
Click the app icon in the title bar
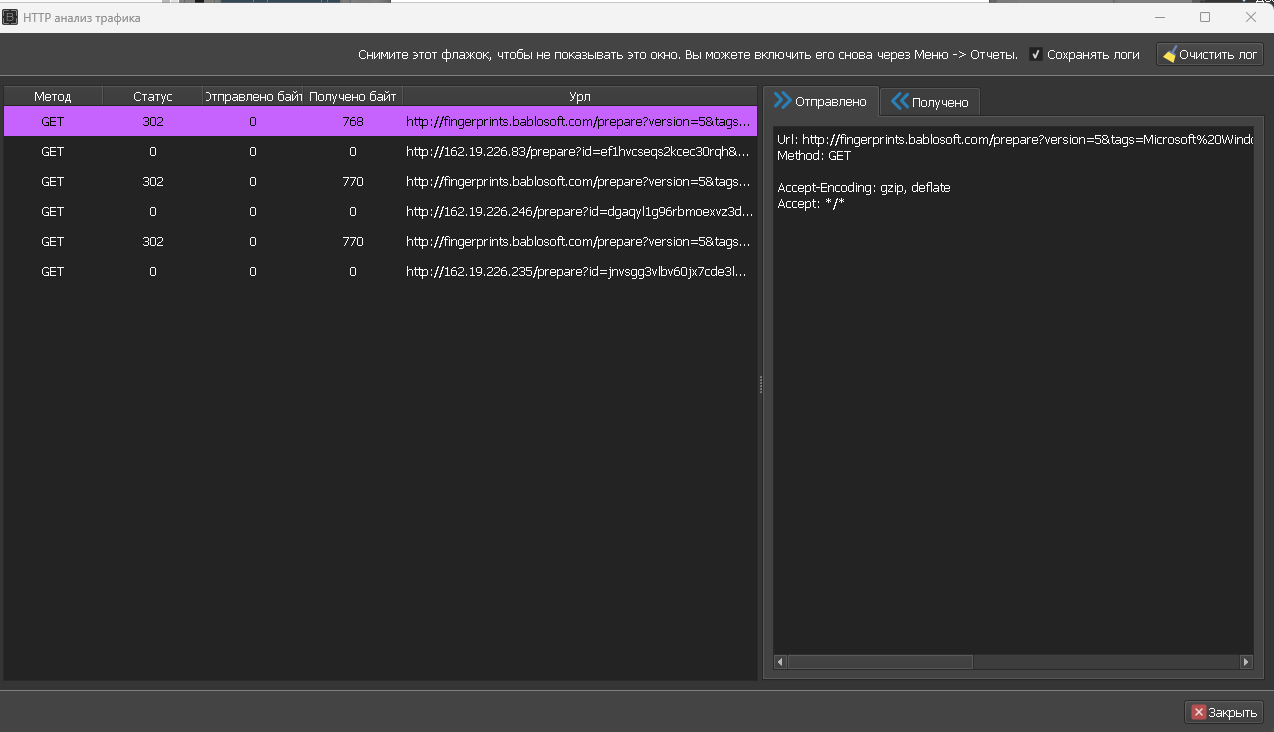point(11,17)
